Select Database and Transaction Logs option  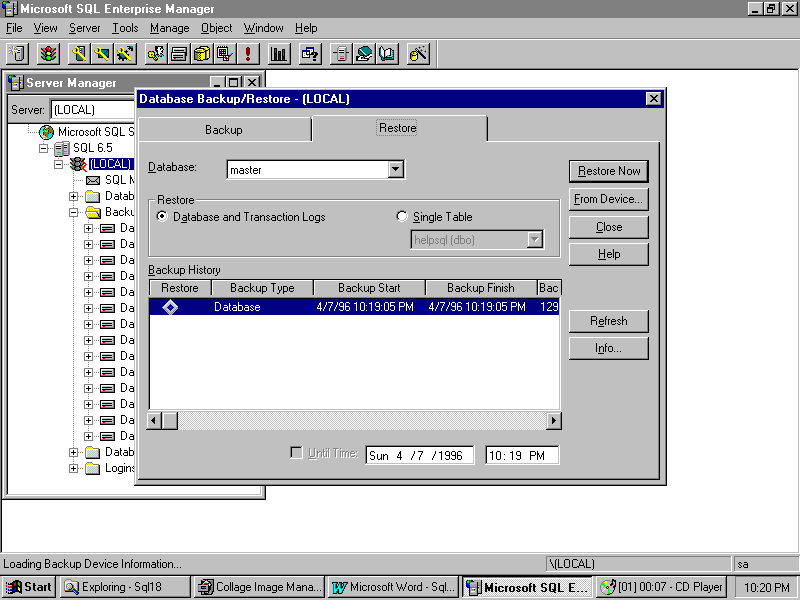click(x=162, y=217)
